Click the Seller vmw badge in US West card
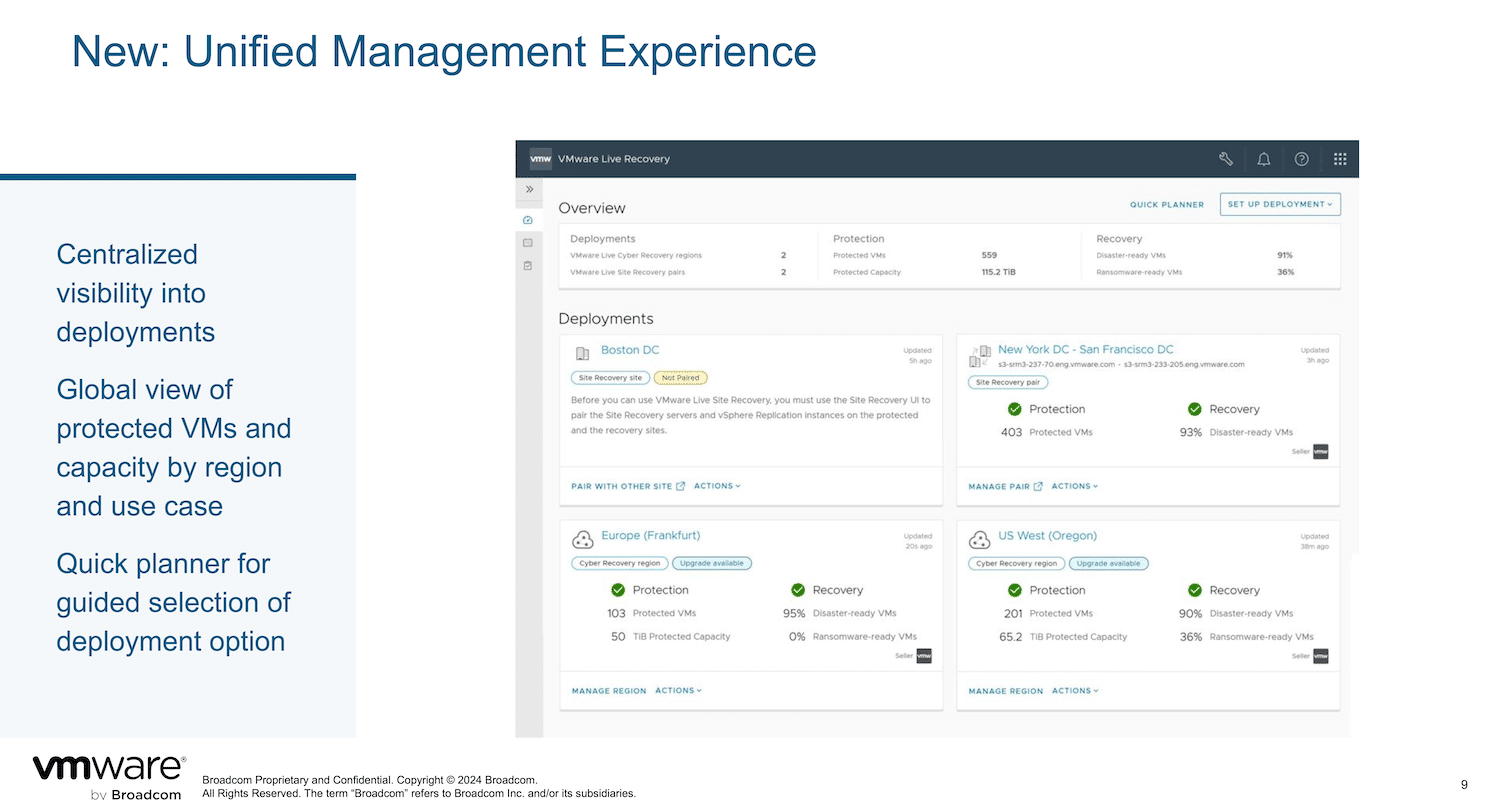This screenshot has width=1500, height=800. (x=1320, y=656)
